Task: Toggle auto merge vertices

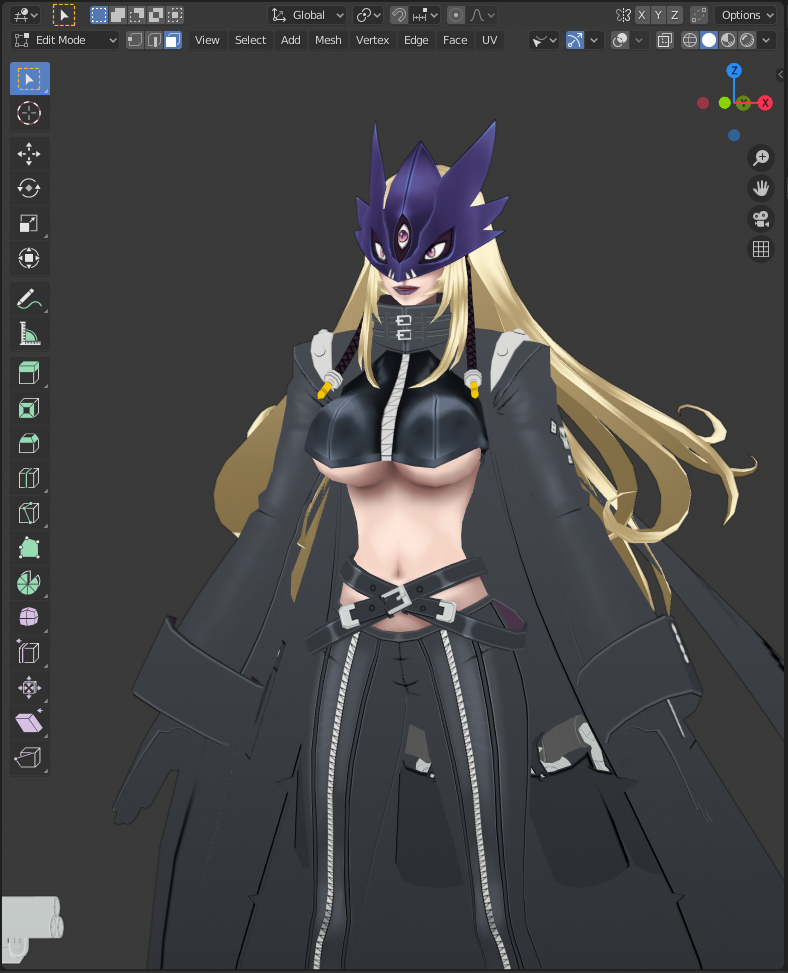Action: coord(699,15)
